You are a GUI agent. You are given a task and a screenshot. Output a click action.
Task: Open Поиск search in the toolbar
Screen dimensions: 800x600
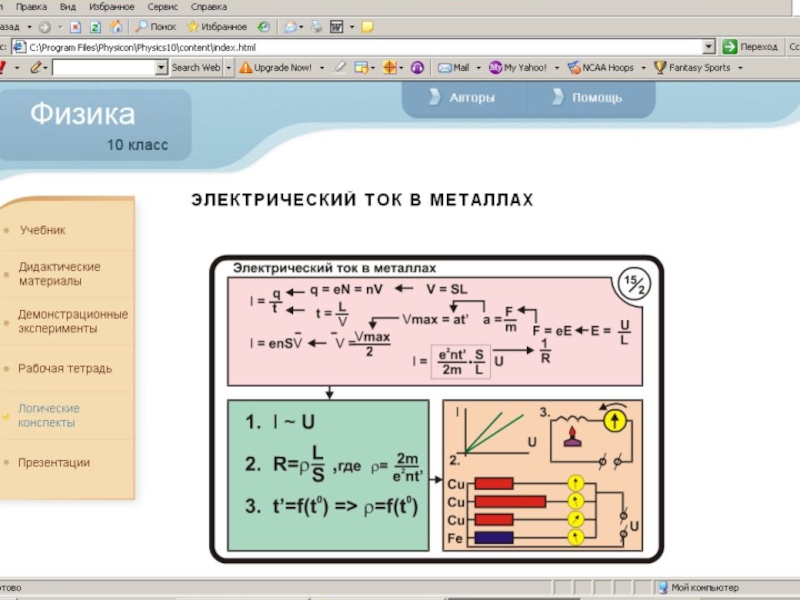(156, 27)
